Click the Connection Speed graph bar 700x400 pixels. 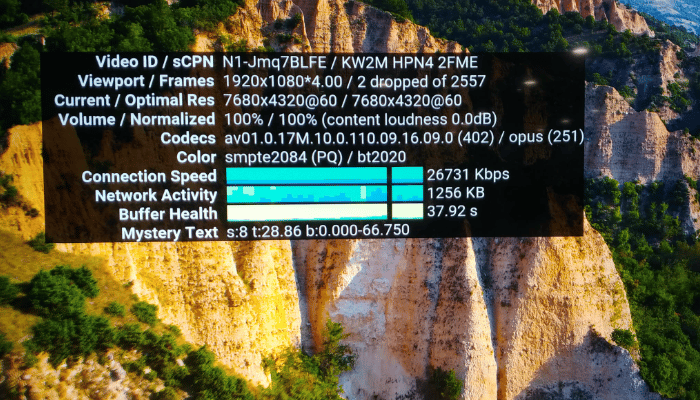pyautogui.click(x=325, y=175)
